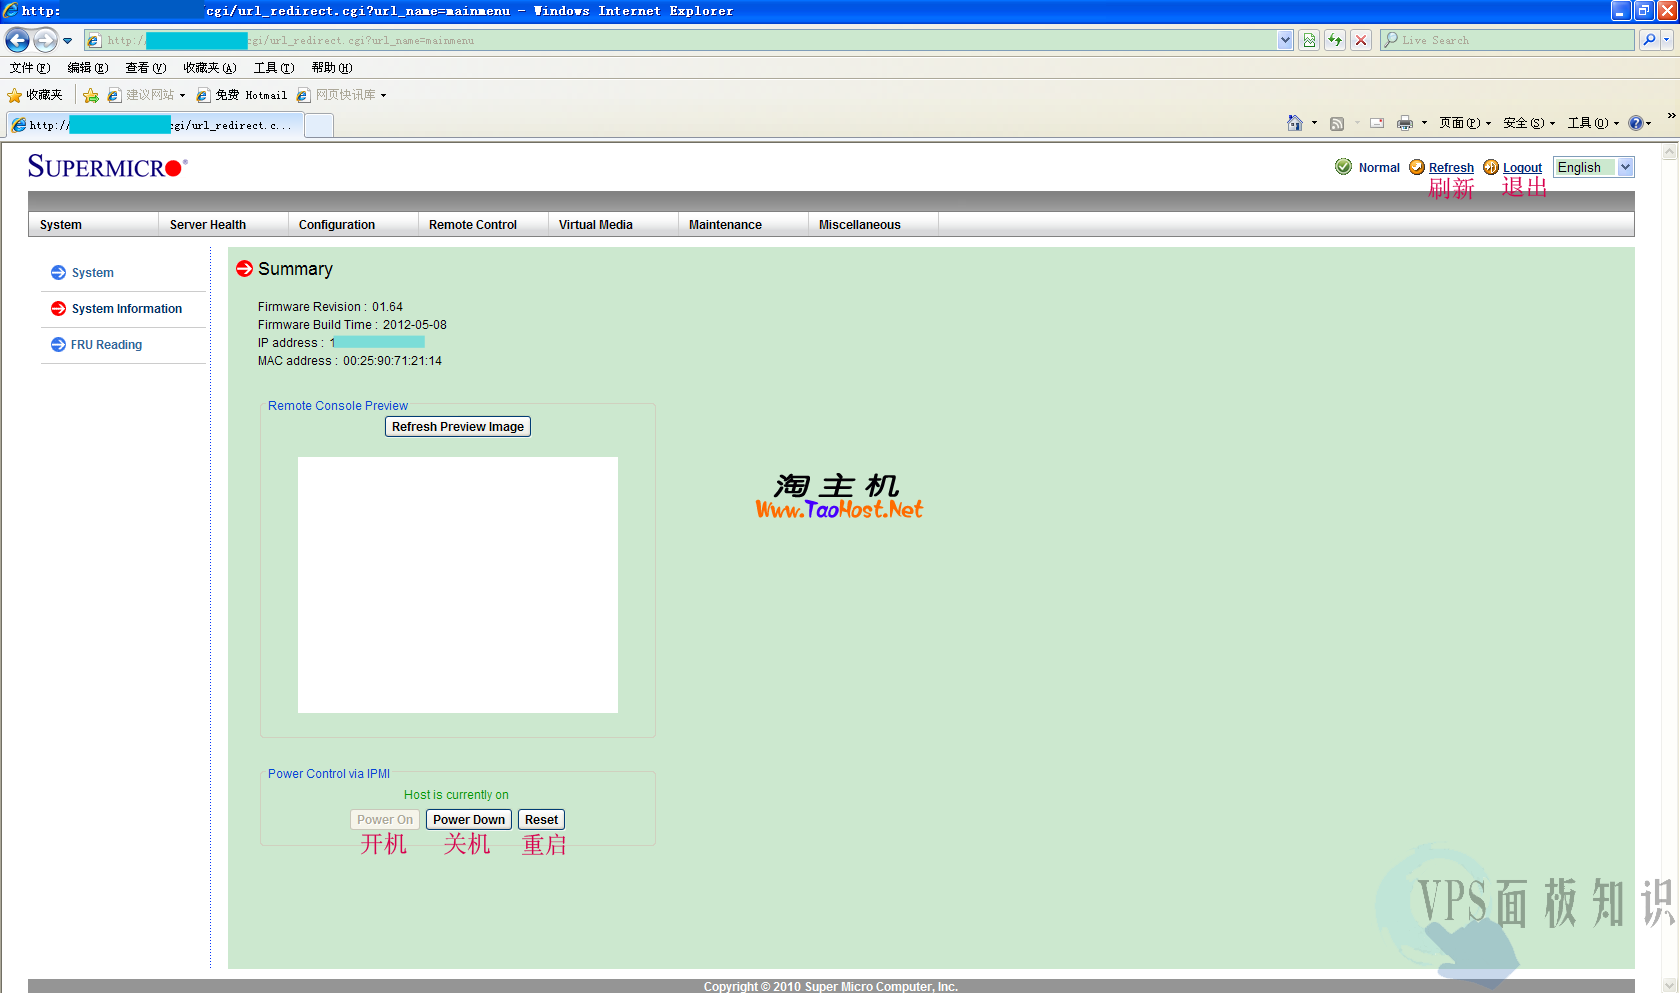Open the Maintenance tab
This screenshot has height=993, width=1680.
(743, 224)
